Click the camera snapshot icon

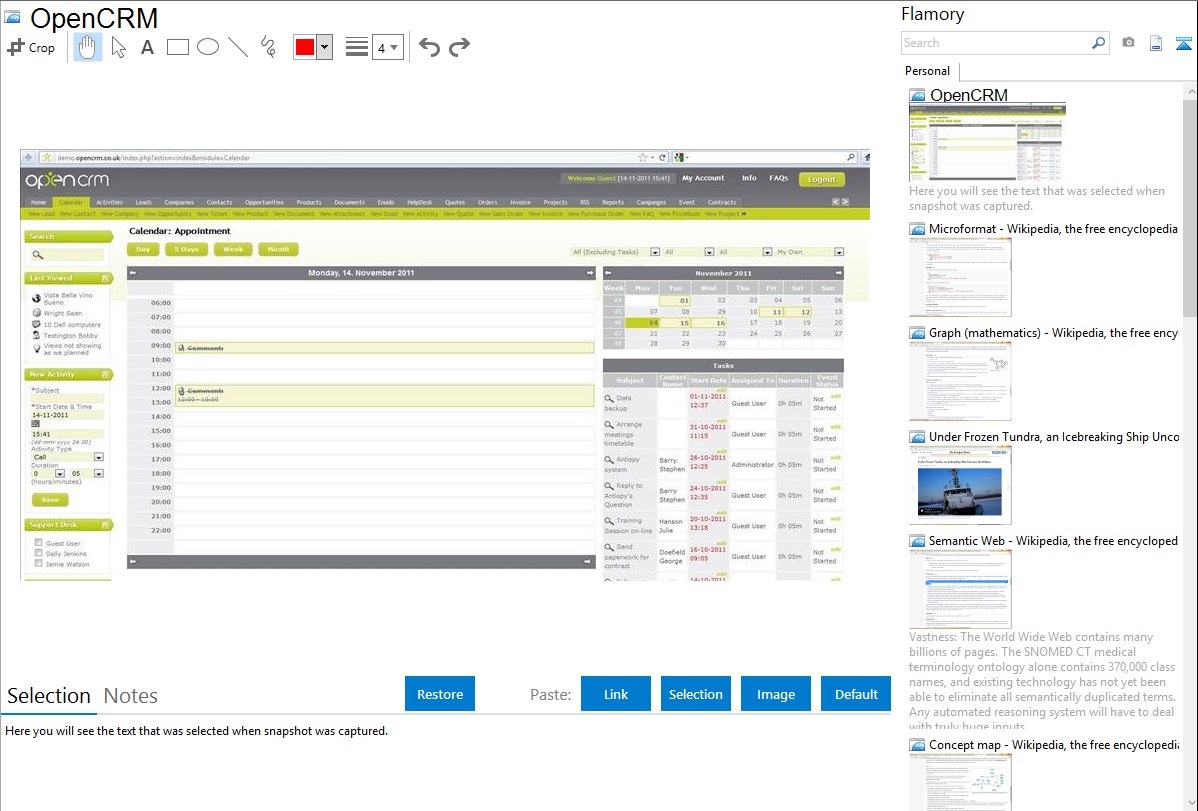click(1128, 43)
